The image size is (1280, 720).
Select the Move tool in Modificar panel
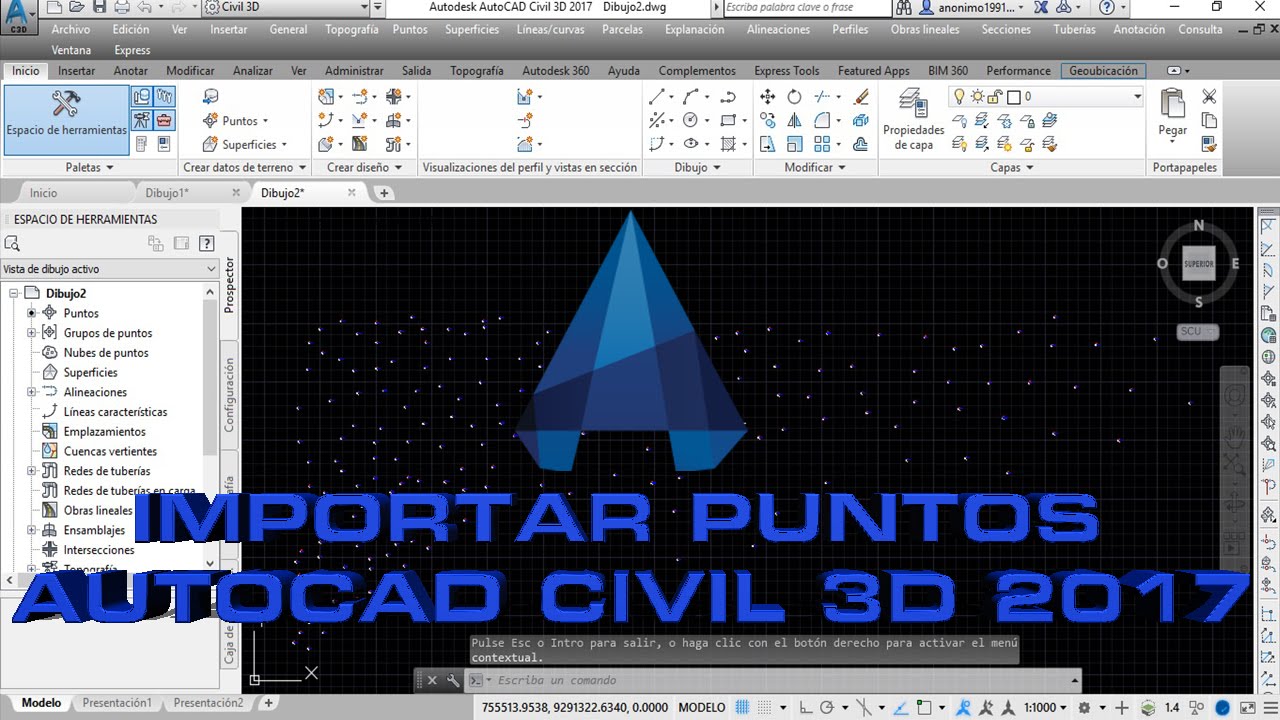pos(768,97)
